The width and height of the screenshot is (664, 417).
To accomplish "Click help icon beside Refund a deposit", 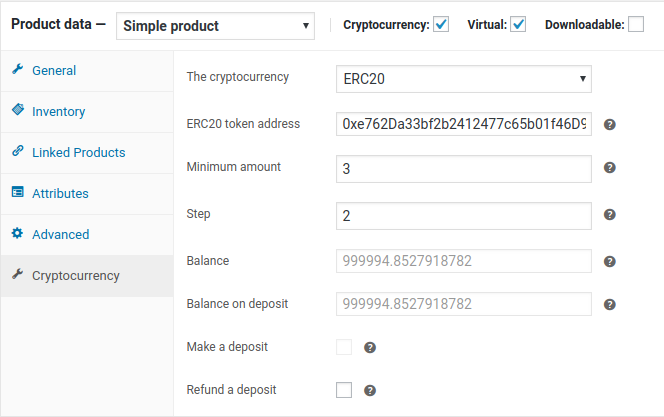I will click(x=370, y=390).
